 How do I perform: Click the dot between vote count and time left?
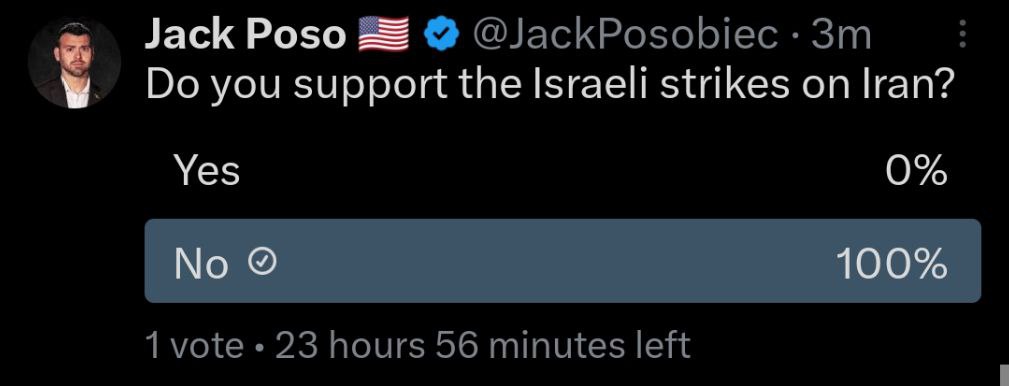[x=259, y=347]
